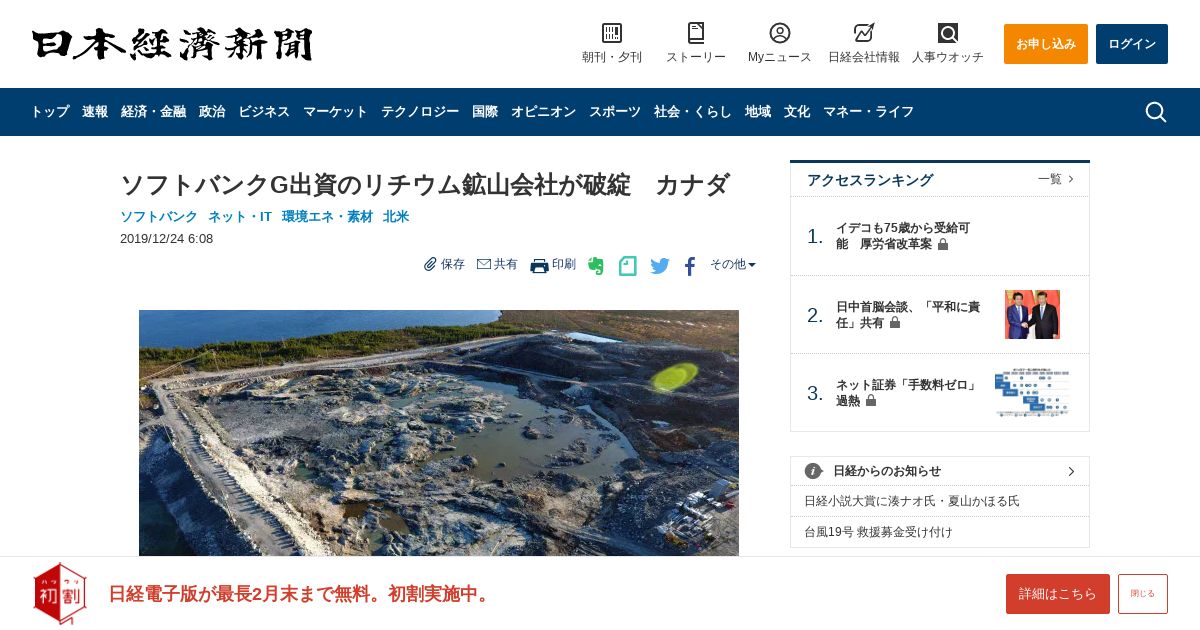Click the ログイン button
1200x630 pixels.
point(1132,44)
